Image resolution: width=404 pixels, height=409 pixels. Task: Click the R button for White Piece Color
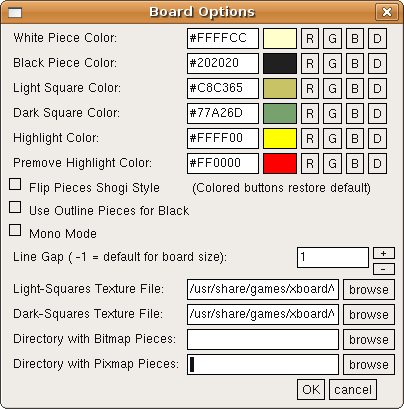[x=310, y=39]
